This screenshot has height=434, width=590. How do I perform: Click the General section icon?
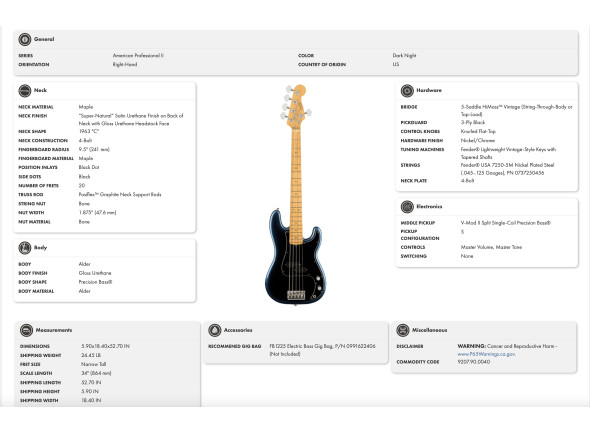[x=25, y=39]
